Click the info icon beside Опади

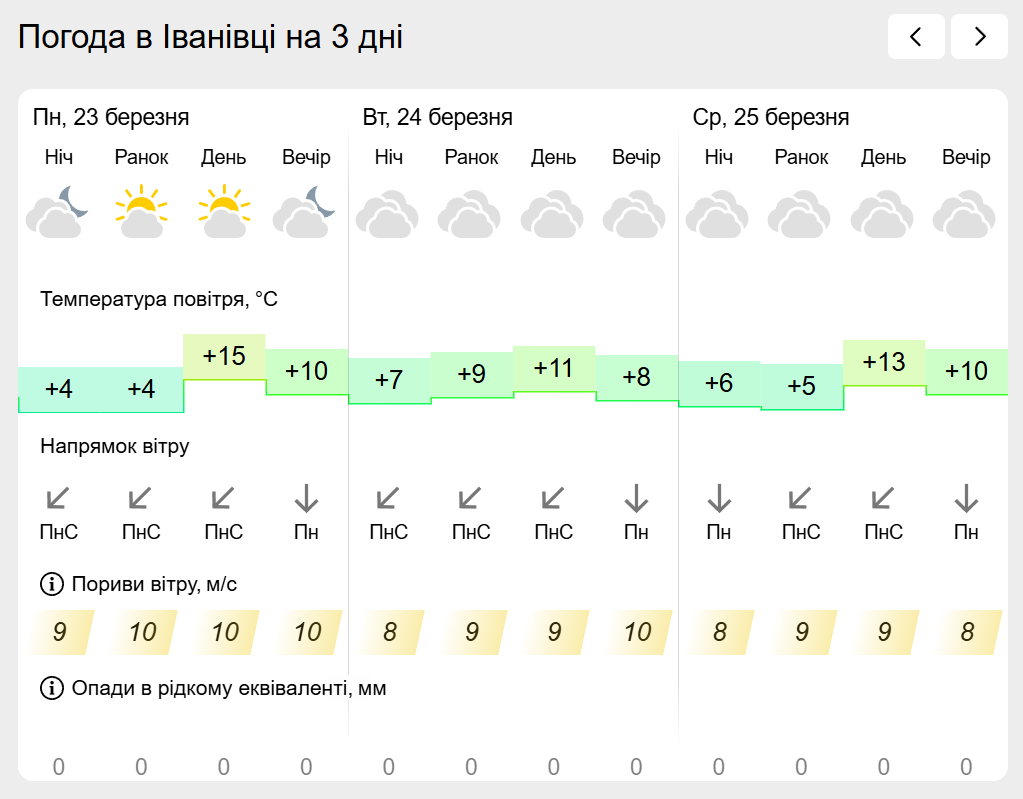pos(50,688)
